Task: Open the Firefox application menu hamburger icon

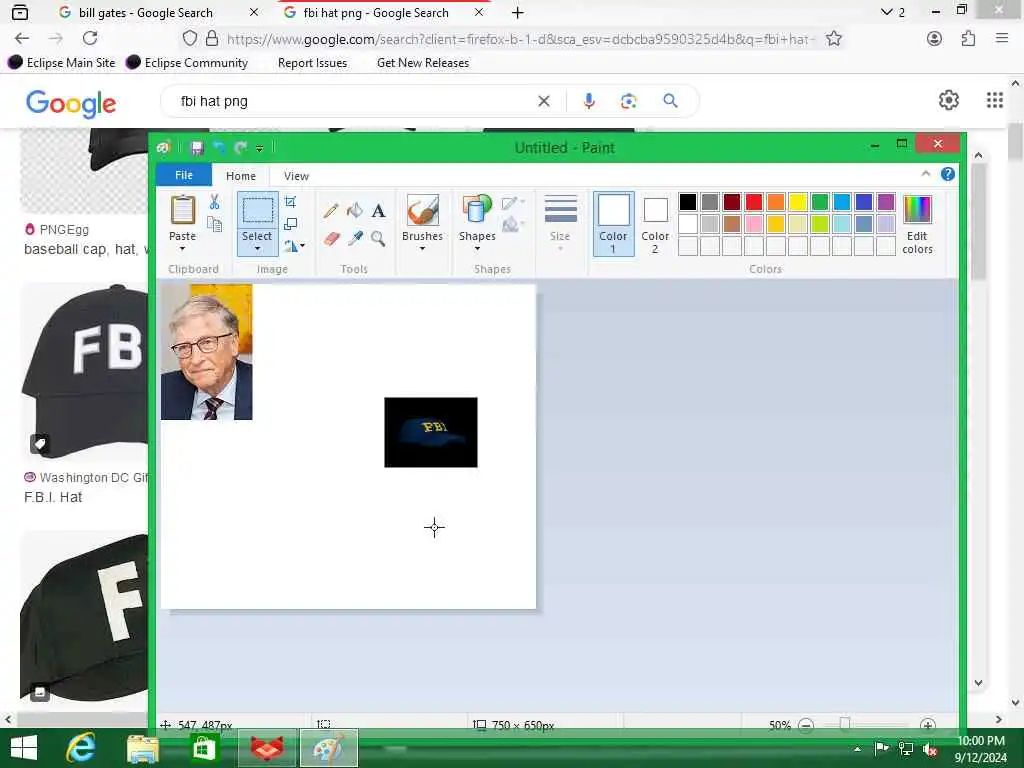Action: 1002,38
